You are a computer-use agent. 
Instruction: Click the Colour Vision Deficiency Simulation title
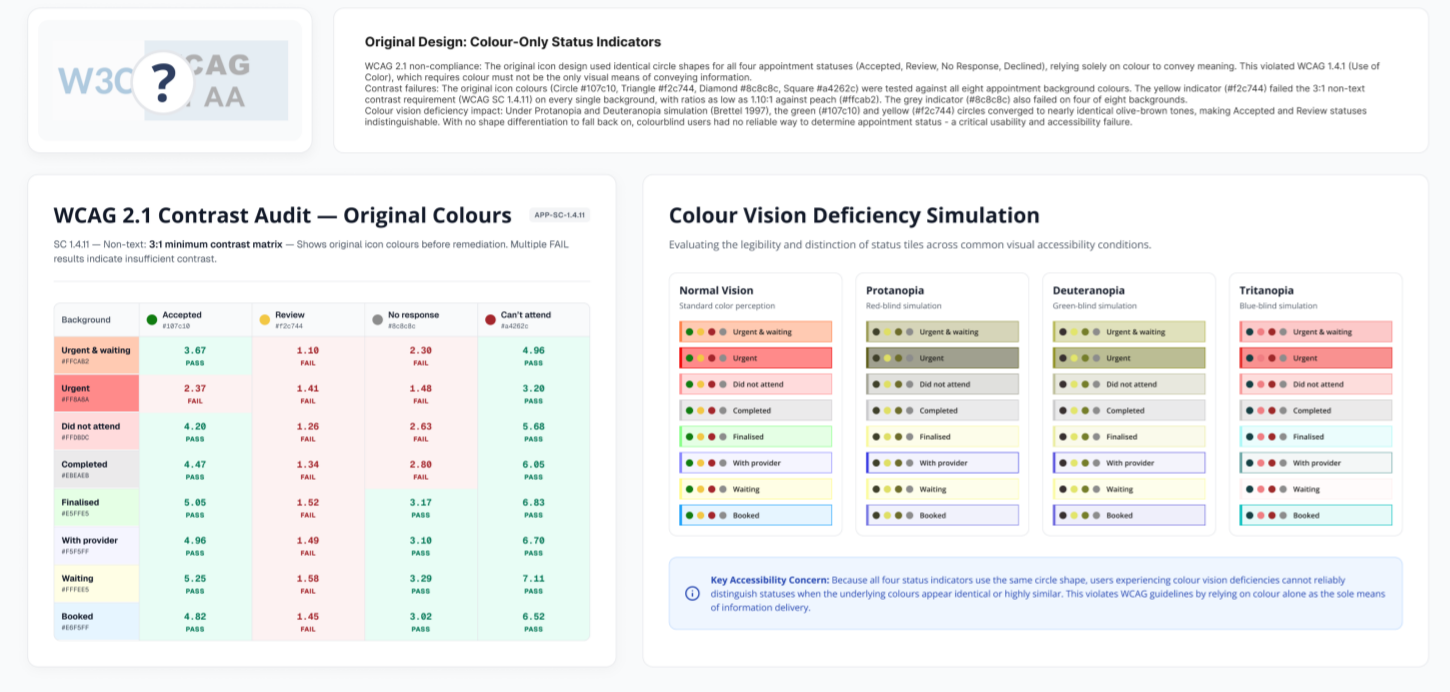[x=854, y=215]
